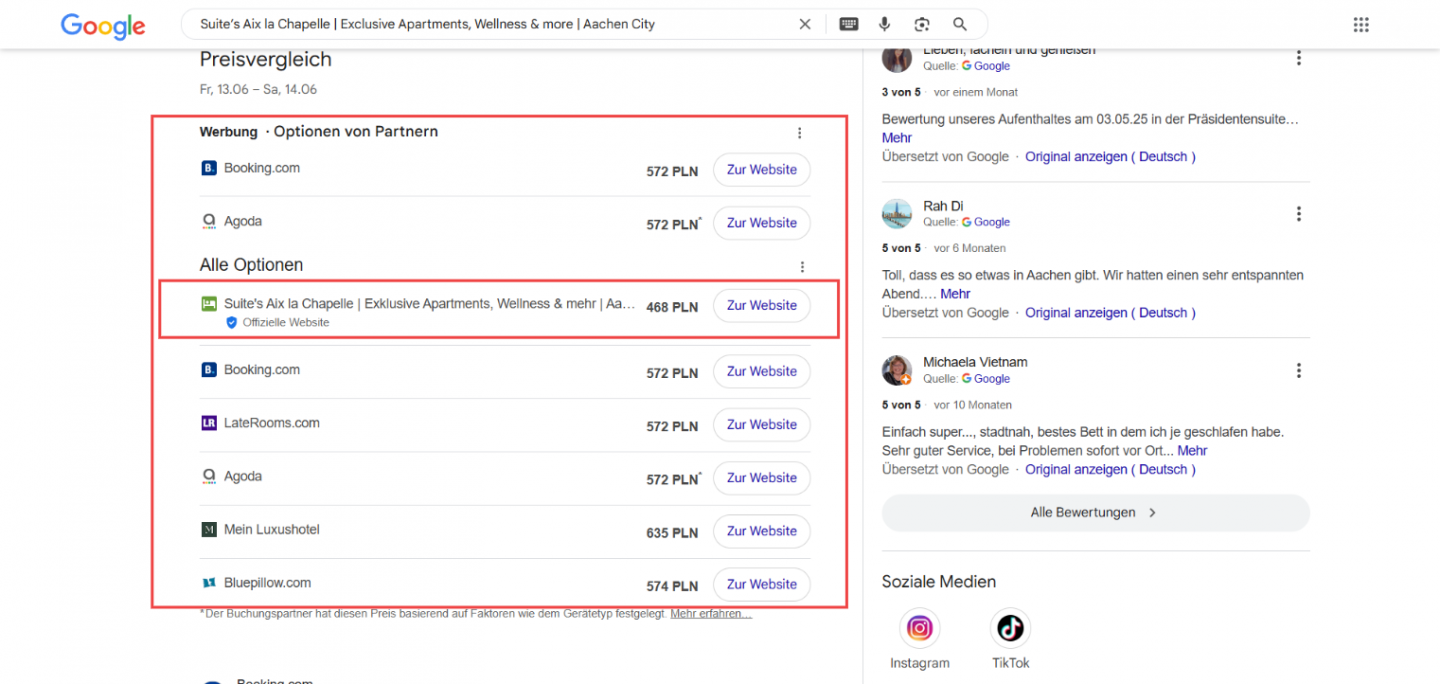Open the Google apps grid icon
The image size is (1440, 684).
click(x=1360, y=24)
